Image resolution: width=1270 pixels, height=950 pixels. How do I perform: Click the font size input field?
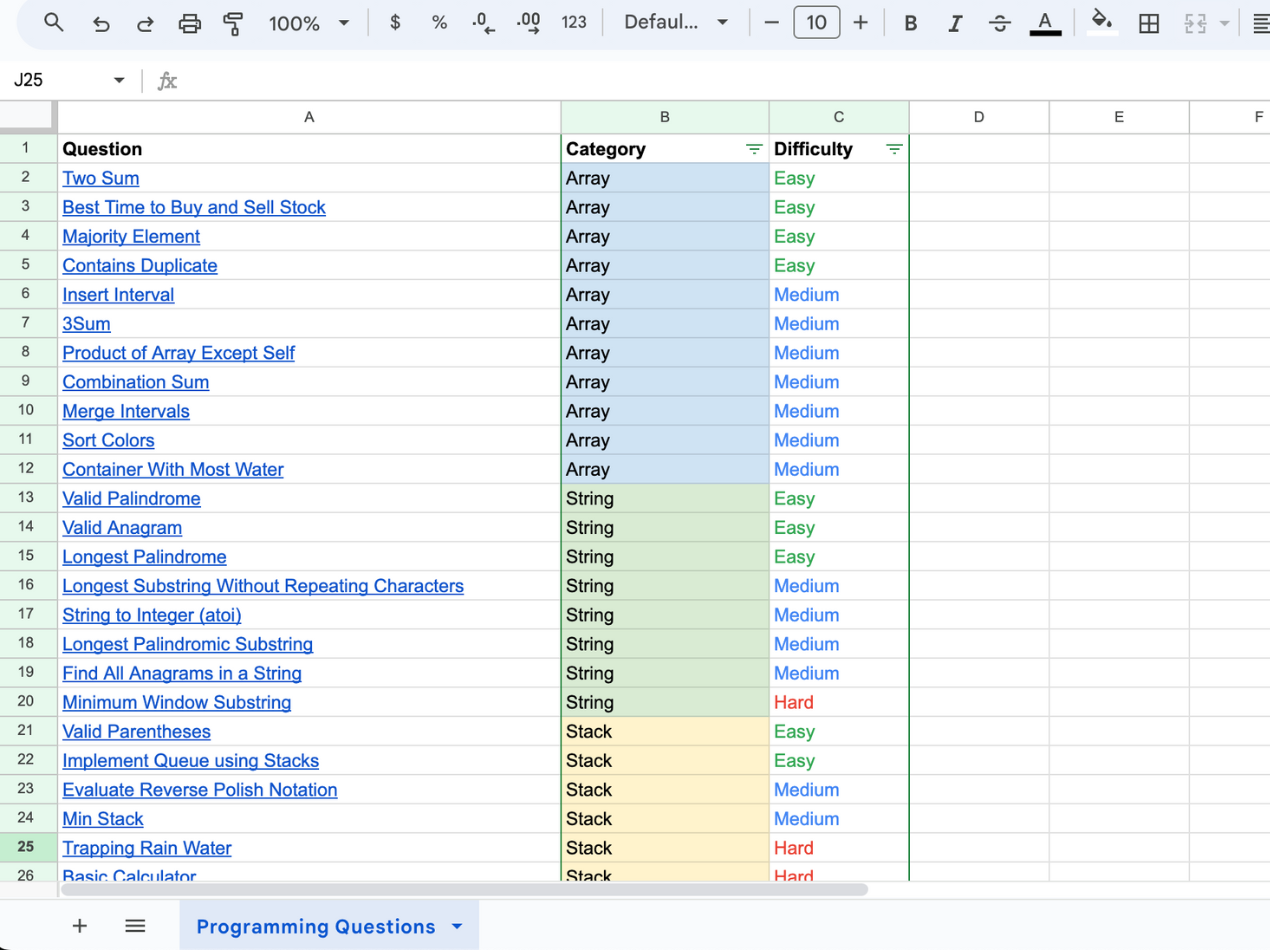click(816, 23)
